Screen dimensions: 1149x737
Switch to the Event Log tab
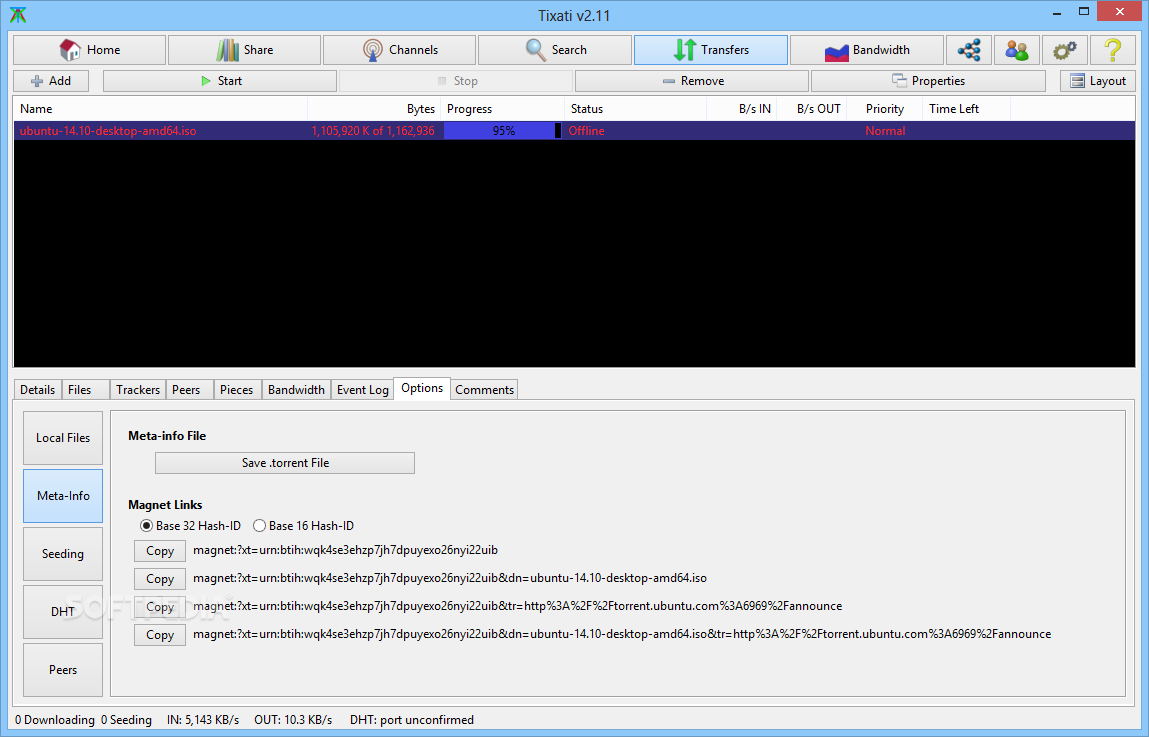click(x=363, y=390)
